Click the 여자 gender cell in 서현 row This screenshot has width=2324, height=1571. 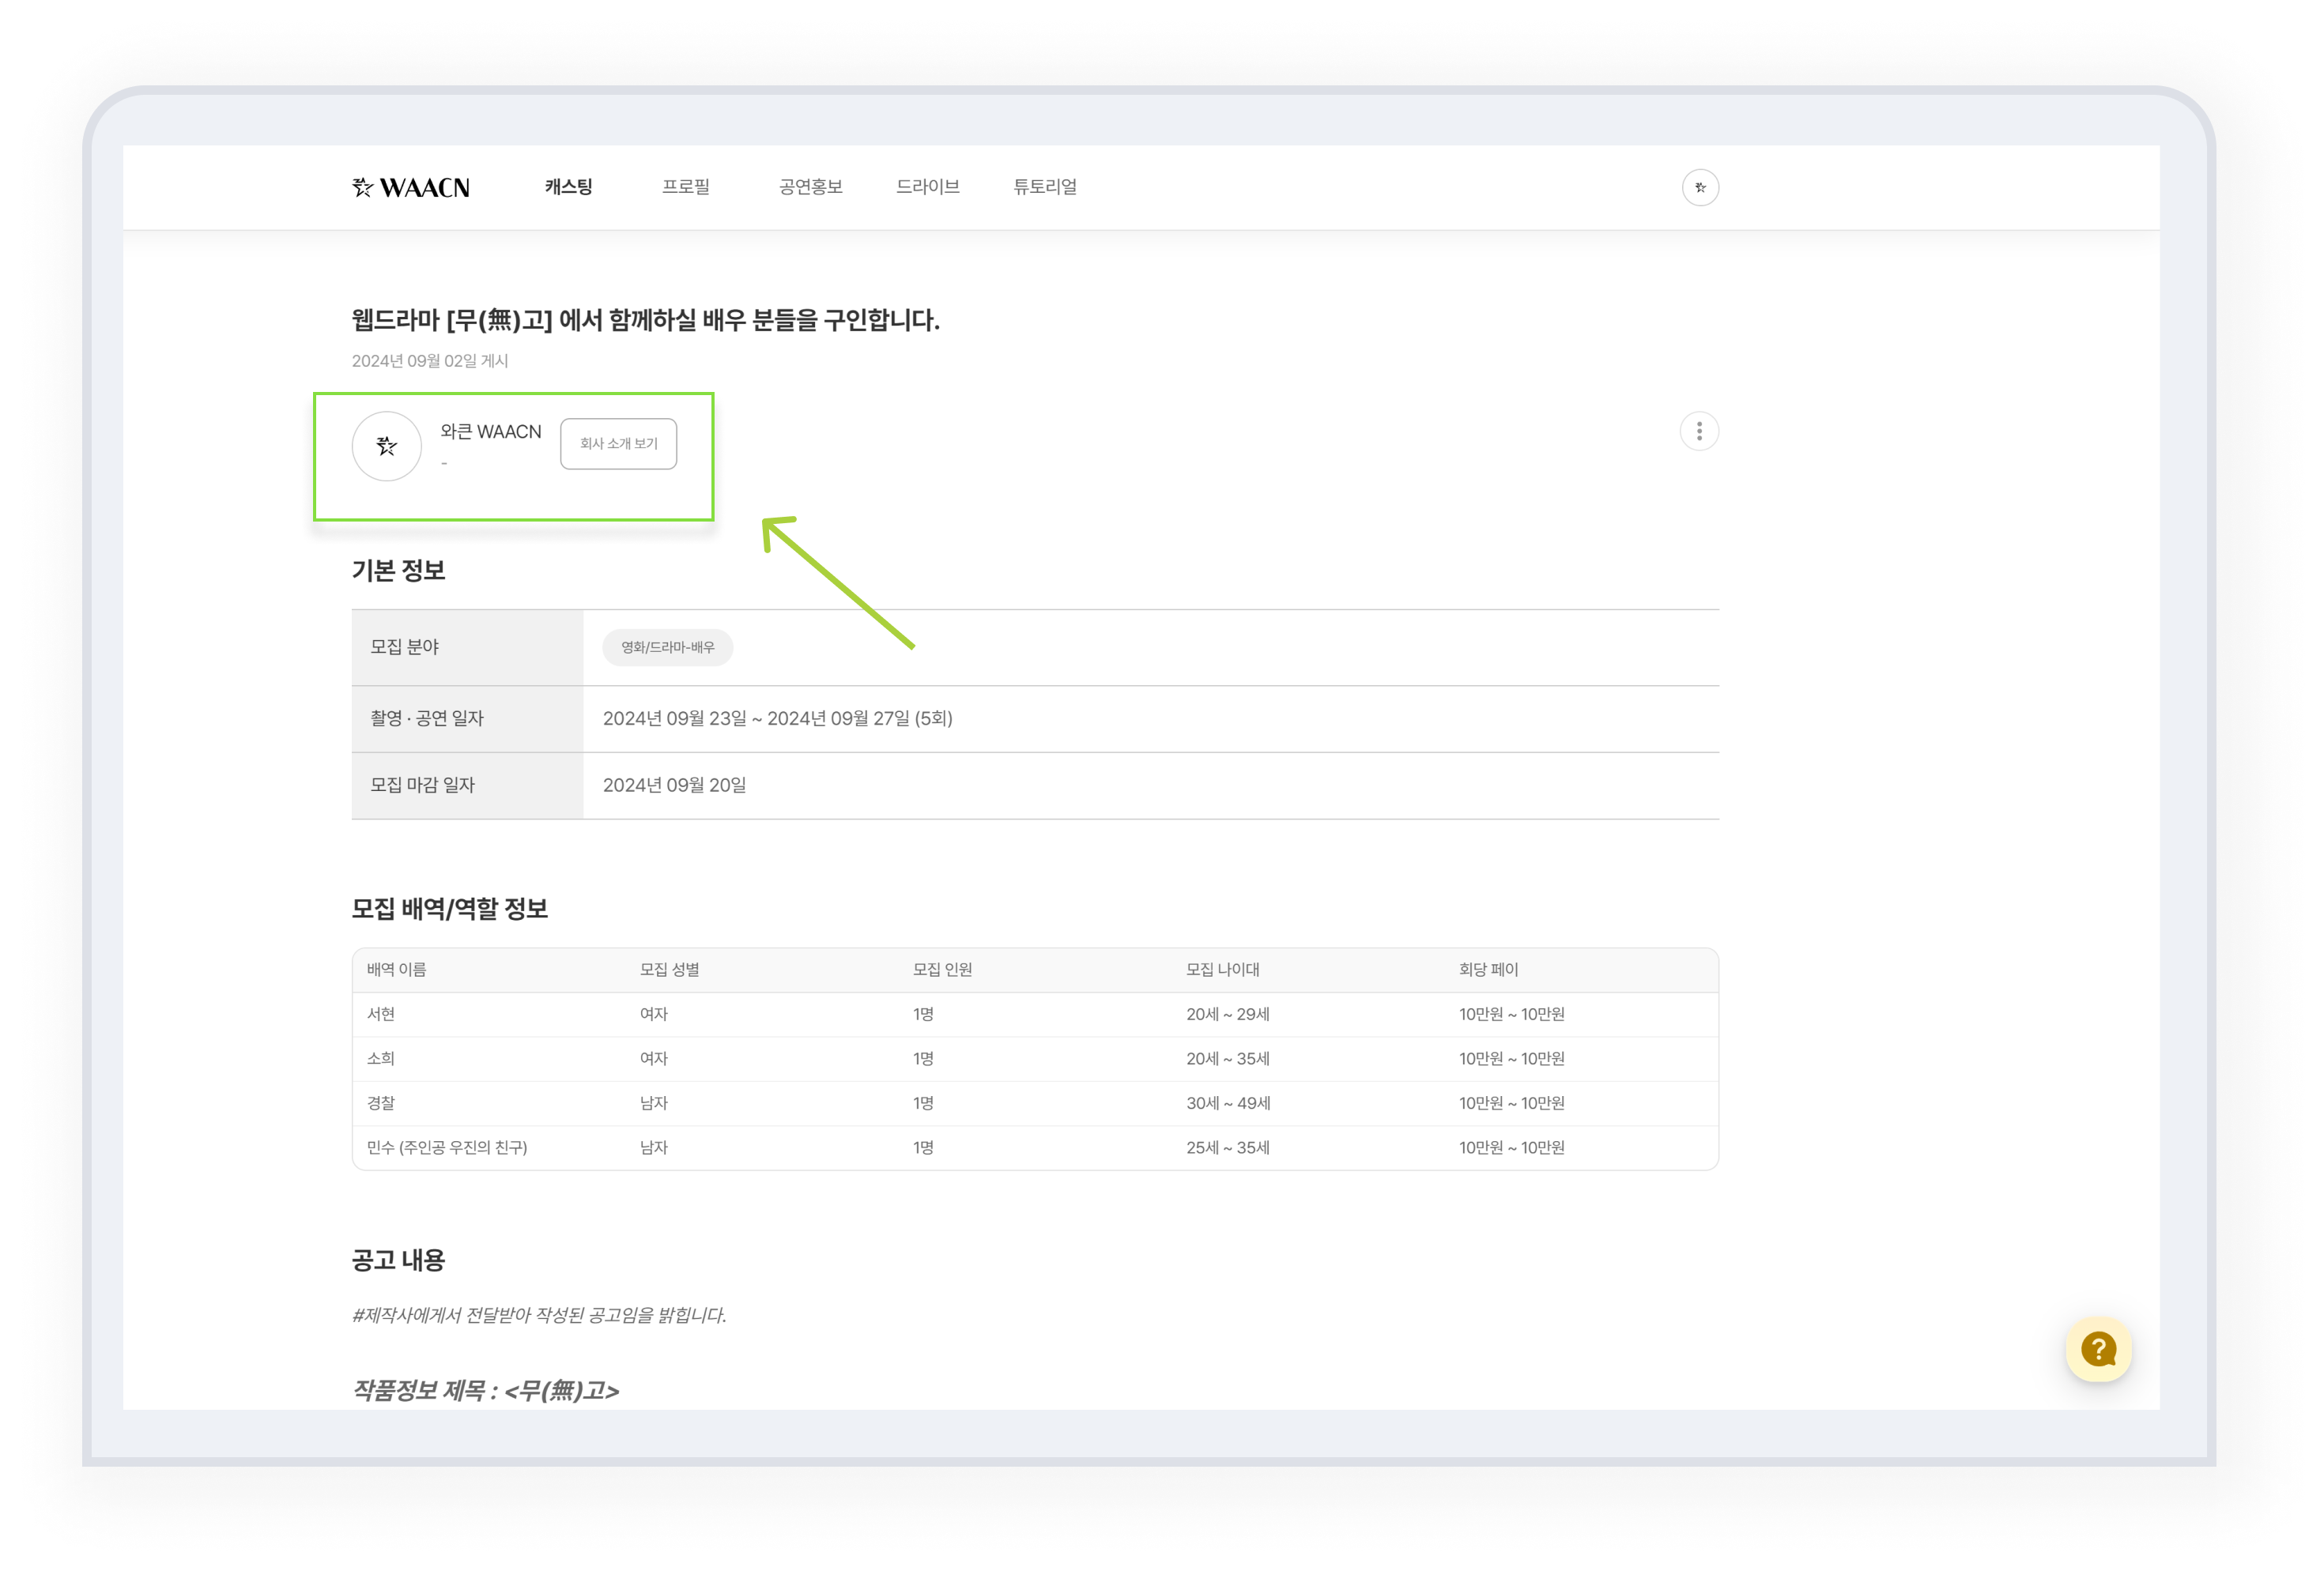(x=653, y=1014)
